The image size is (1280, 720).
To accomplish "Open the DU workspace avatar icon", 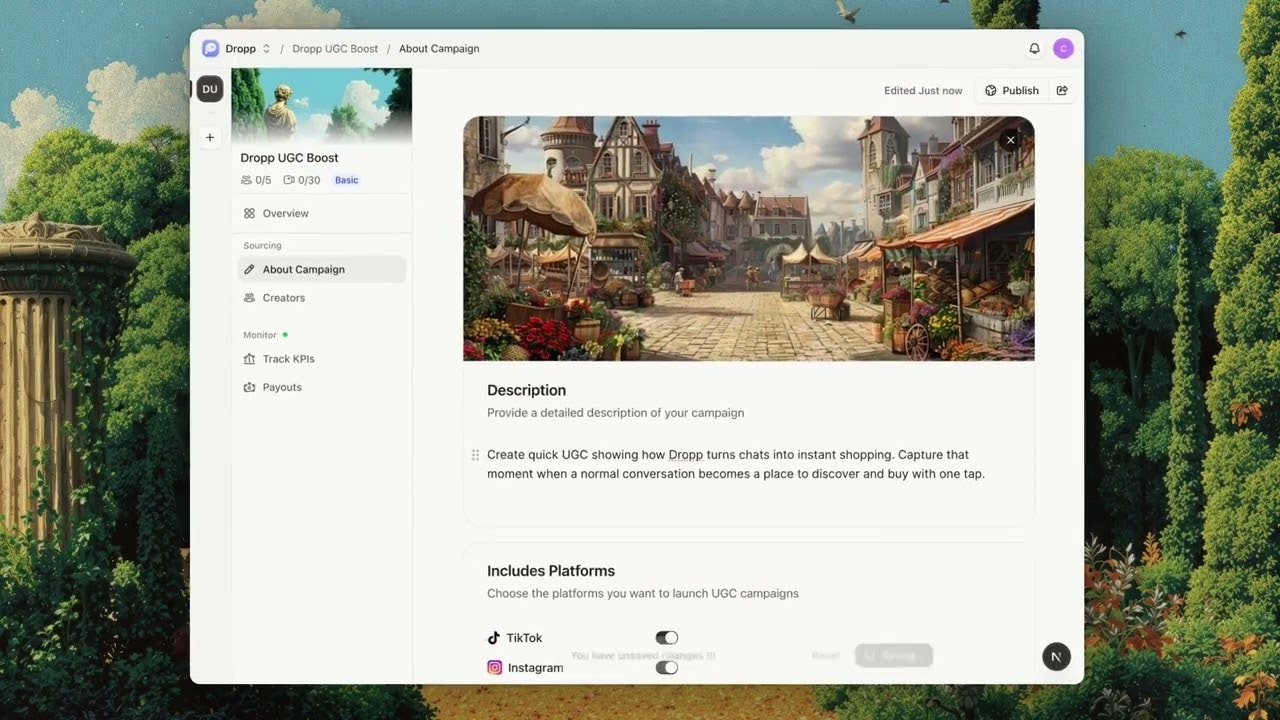I will click(x=210, y=89).
